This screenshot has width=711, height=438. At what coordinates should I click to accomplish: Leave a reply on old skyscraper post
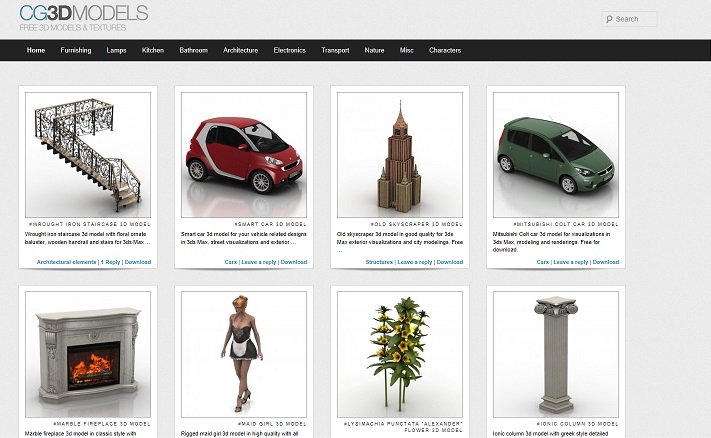tap(415, 262)
